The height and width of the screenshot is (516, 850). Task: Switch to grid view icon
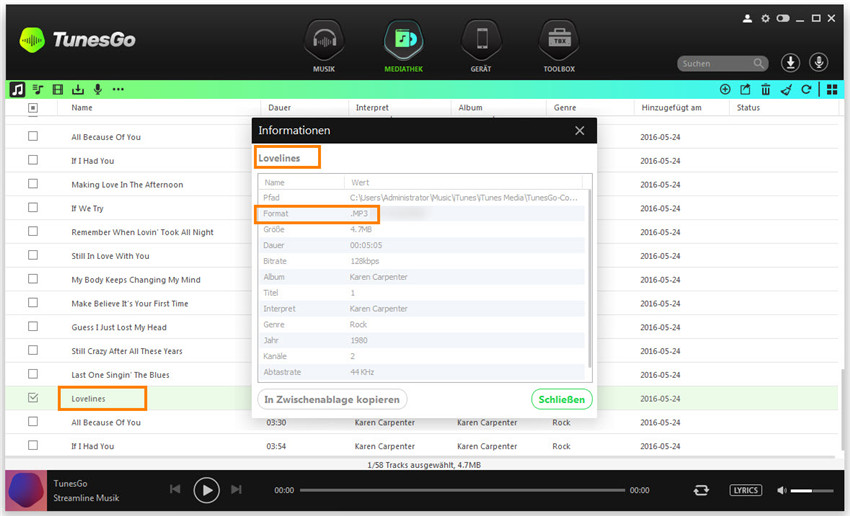(832, 89)
